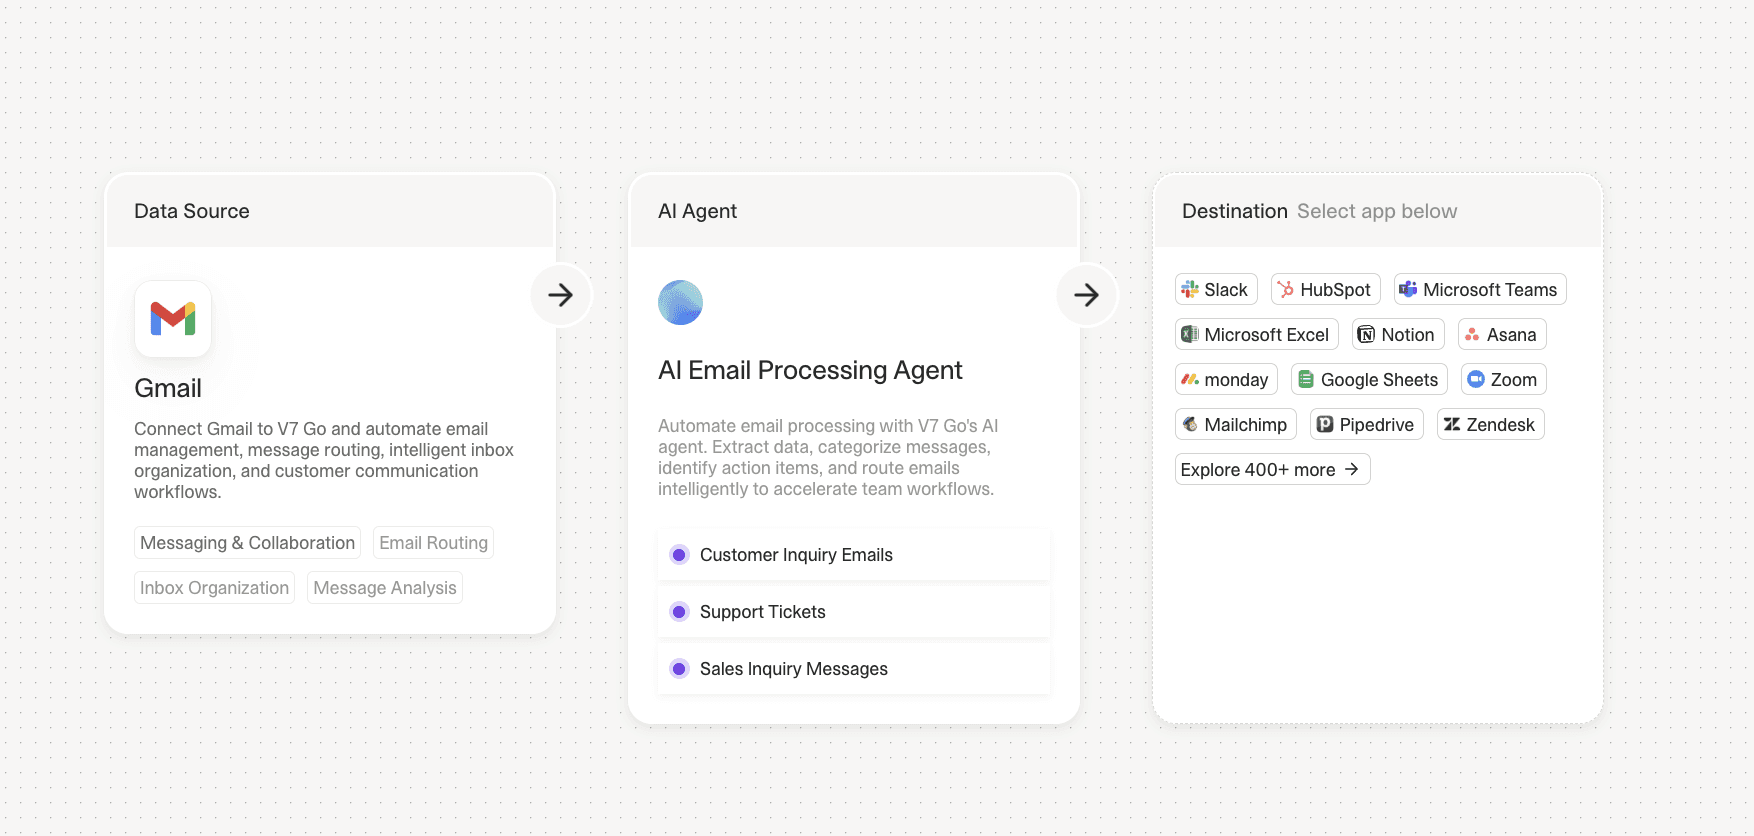Choose Microsoft Teams as destination
Viewport: 1754px width, 836px height.
tap(1480, 289)
